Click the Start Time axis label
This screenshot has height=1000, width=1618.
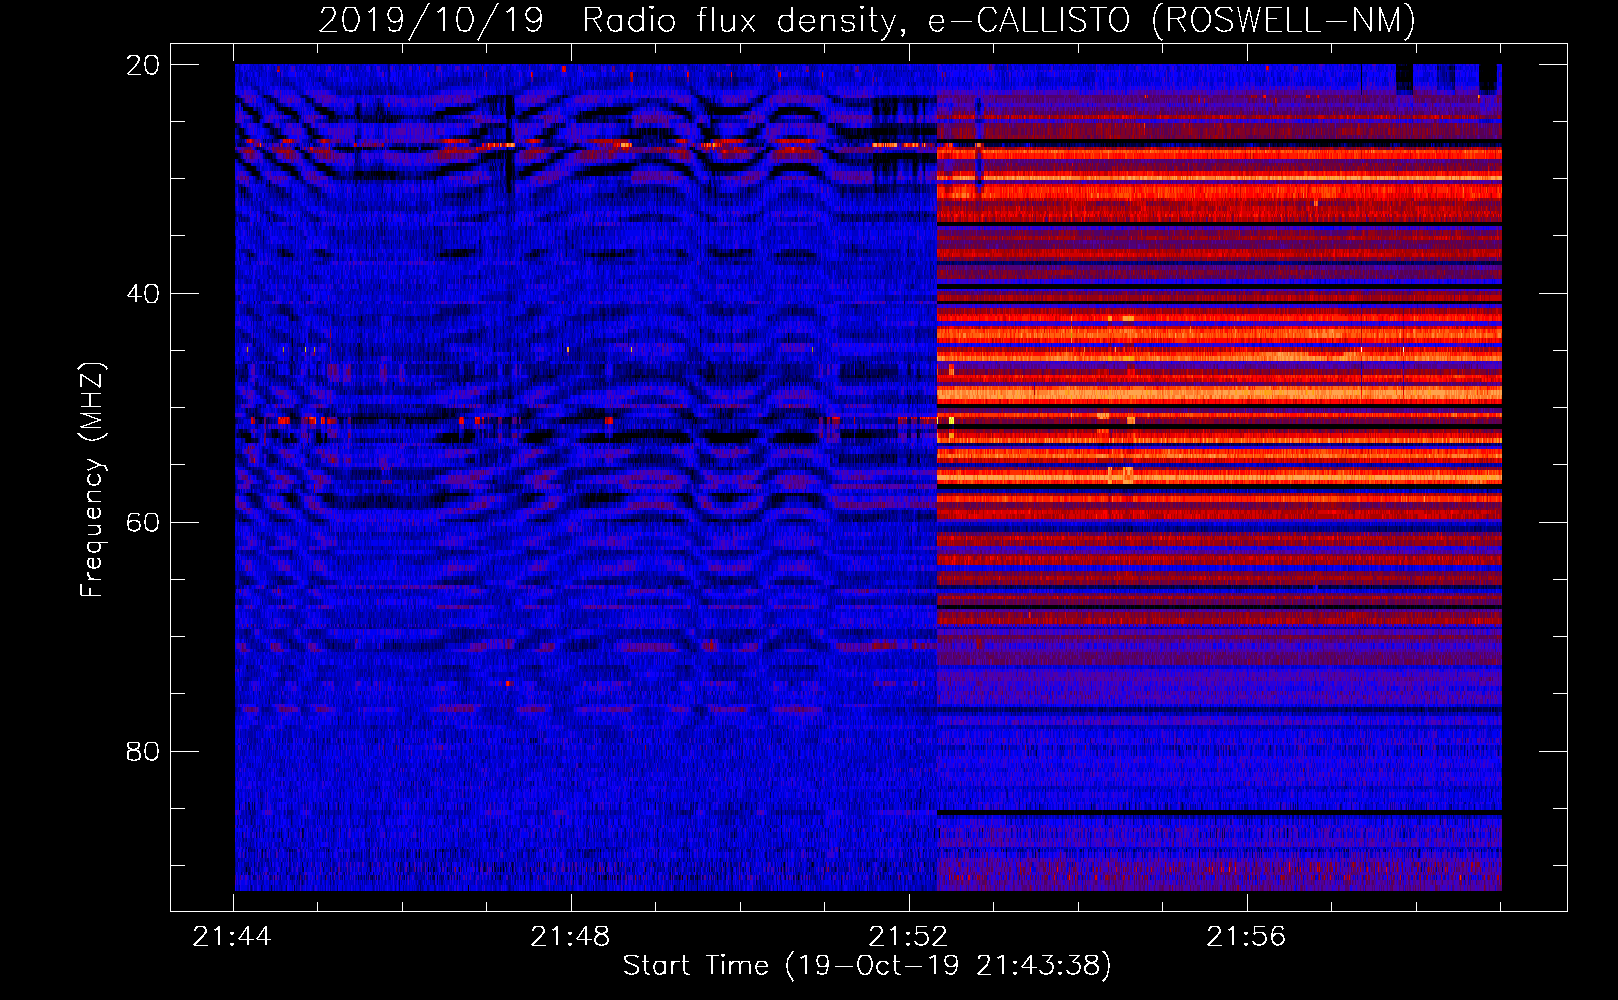point(867,966)
